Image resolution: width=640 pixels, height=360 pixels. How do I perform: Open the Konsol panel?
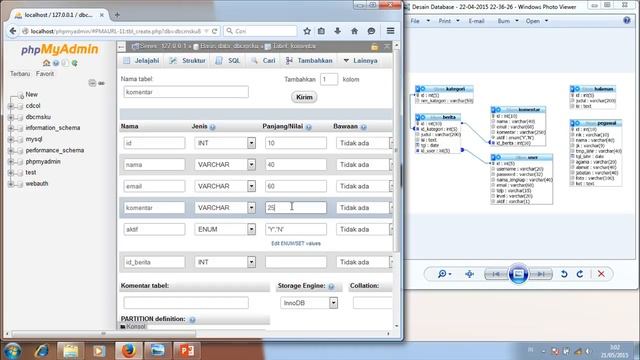(x=133, y=327)
